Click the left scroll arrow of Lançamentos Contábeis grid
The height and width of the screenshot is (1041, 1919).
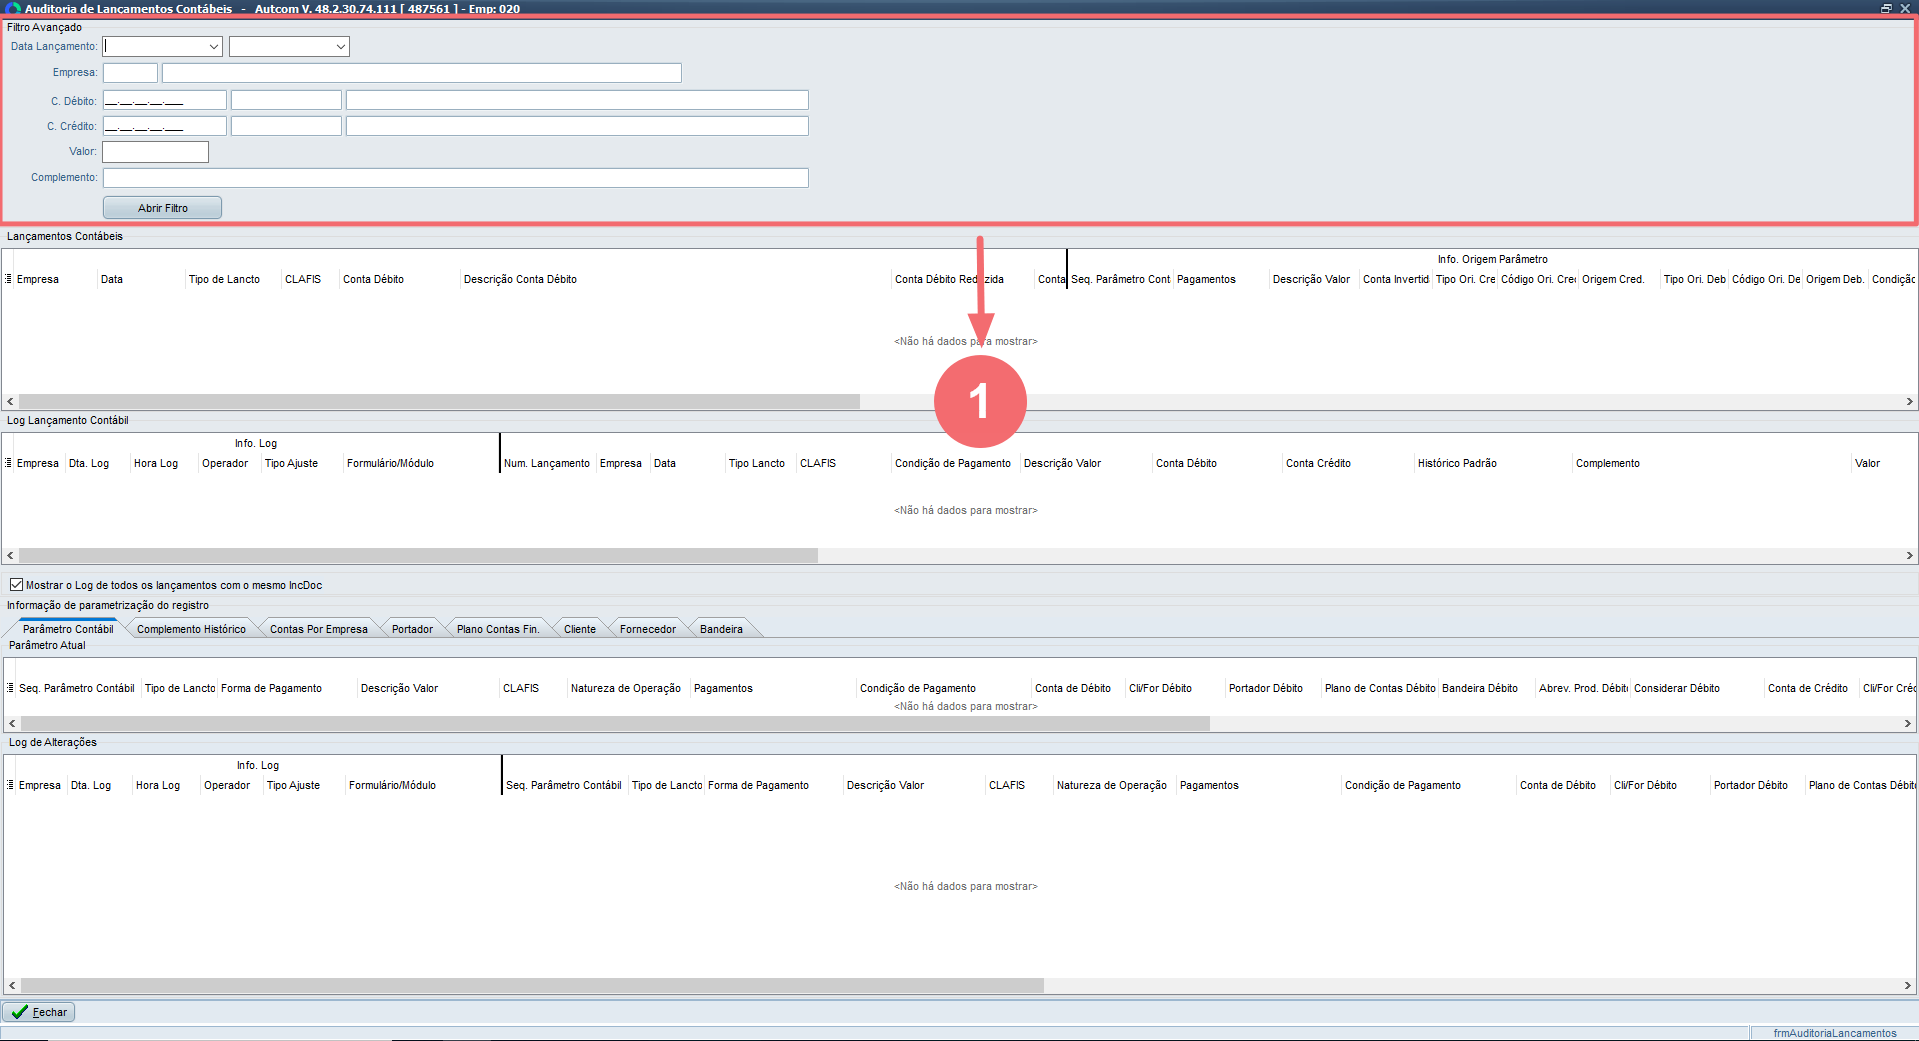tap(11, 401)
